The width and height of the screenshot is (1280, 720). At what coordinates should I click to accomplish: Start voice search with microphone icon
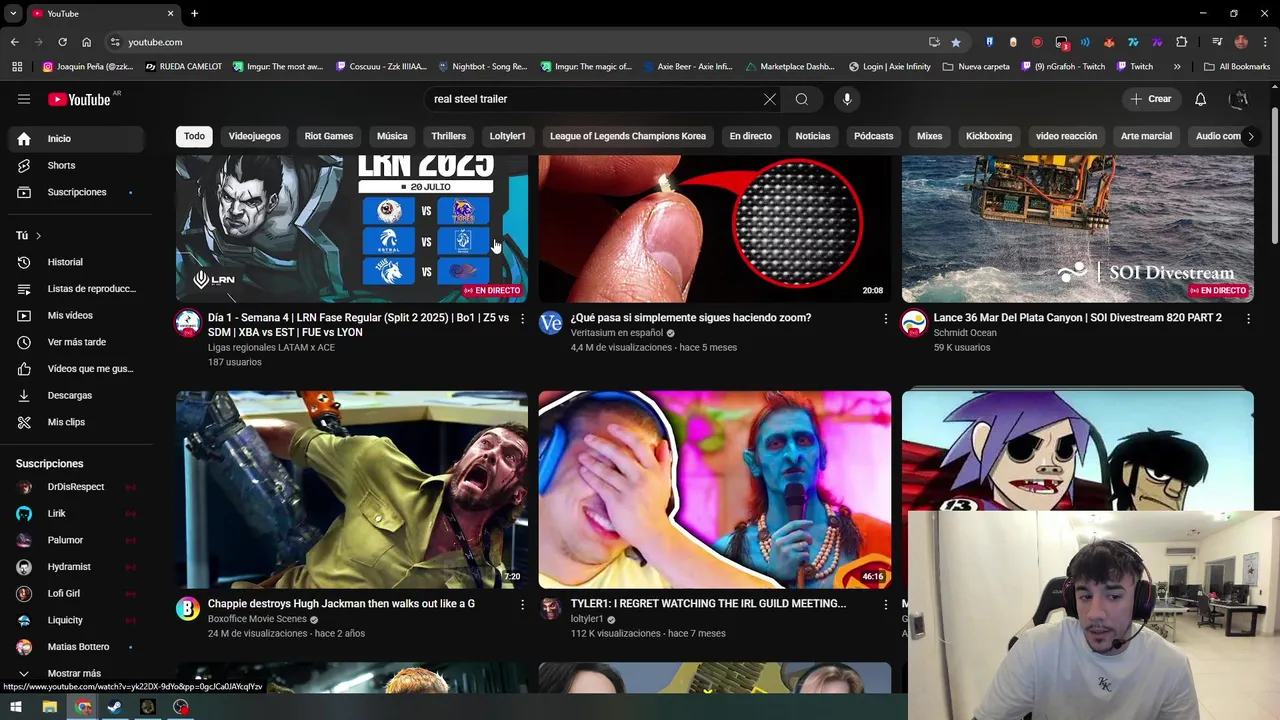[x=847, y=99]
